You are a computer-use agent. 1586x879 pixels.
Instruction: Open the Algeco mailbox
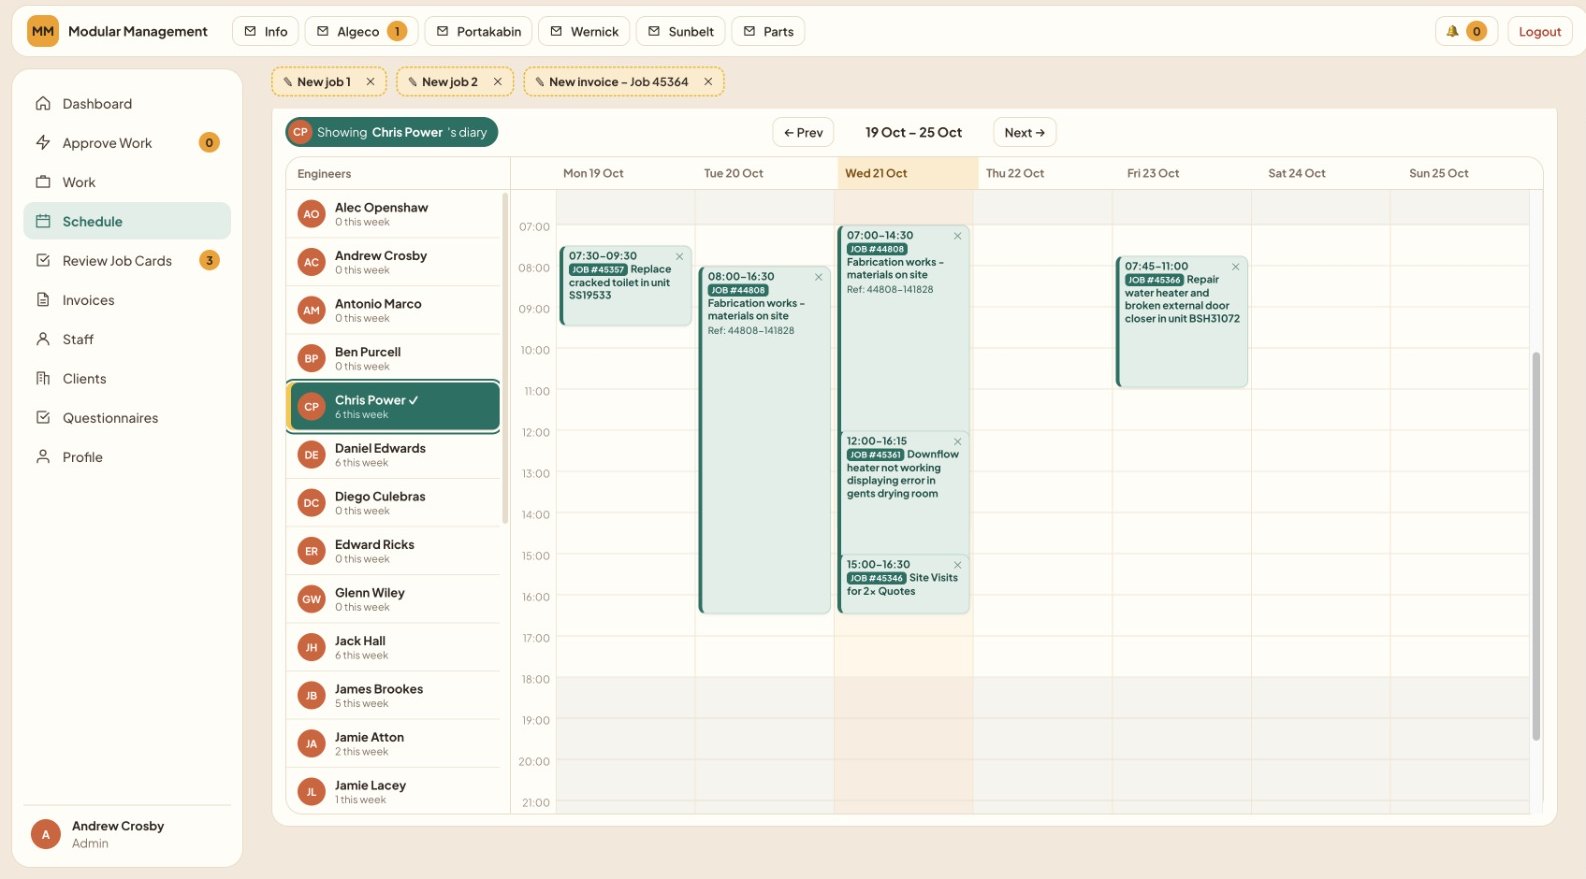click(x=361, y=31)
